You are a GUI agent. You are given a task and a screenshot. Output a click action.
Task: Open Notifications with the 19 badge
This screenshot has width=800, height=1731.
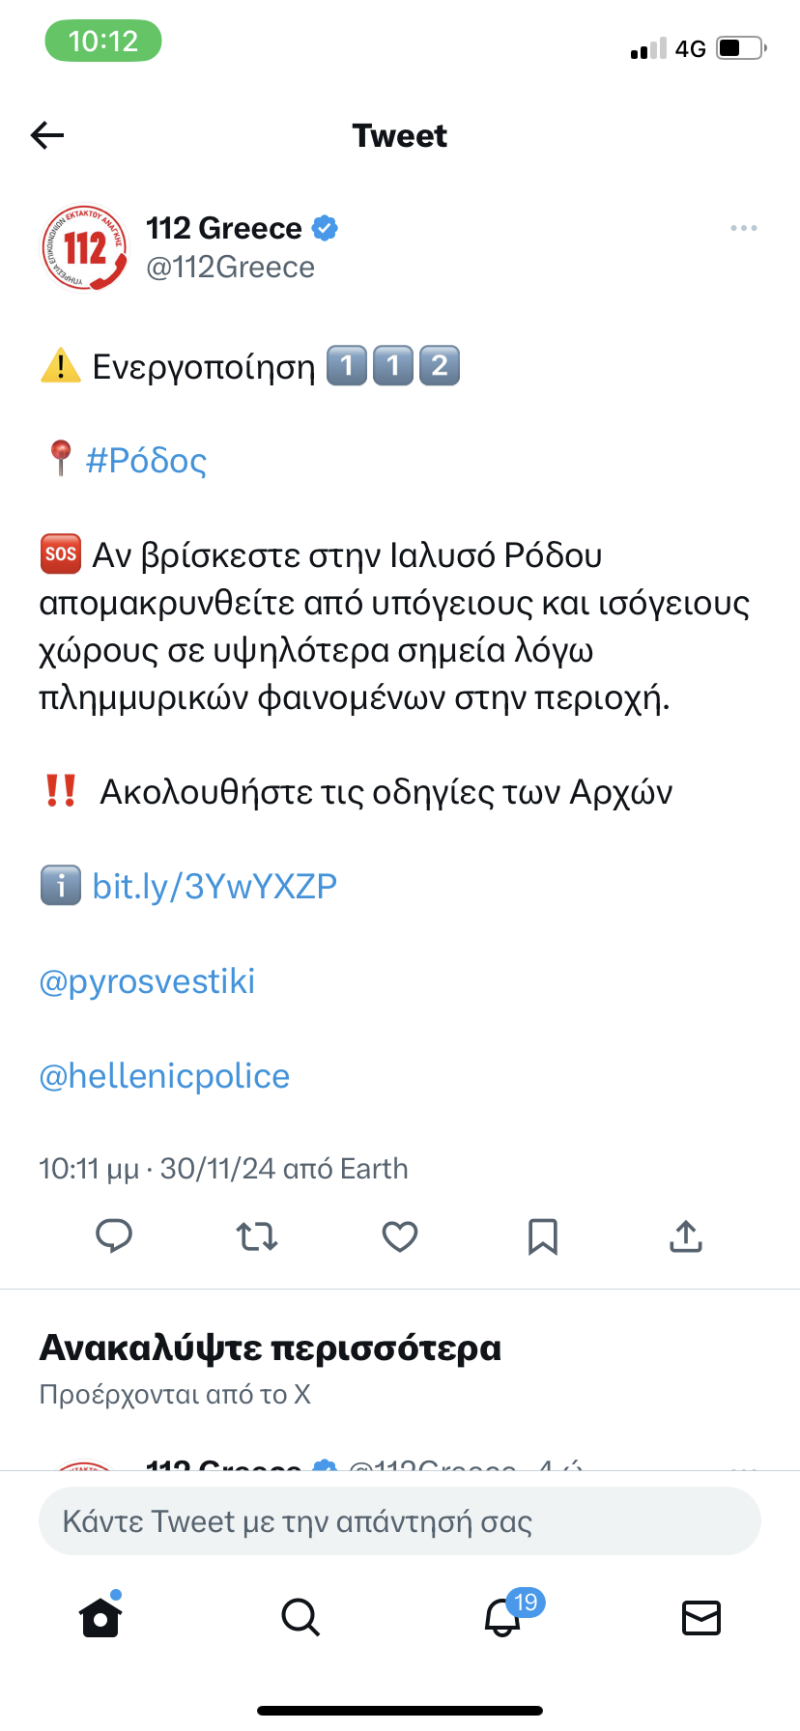[x=503, y=1616]
